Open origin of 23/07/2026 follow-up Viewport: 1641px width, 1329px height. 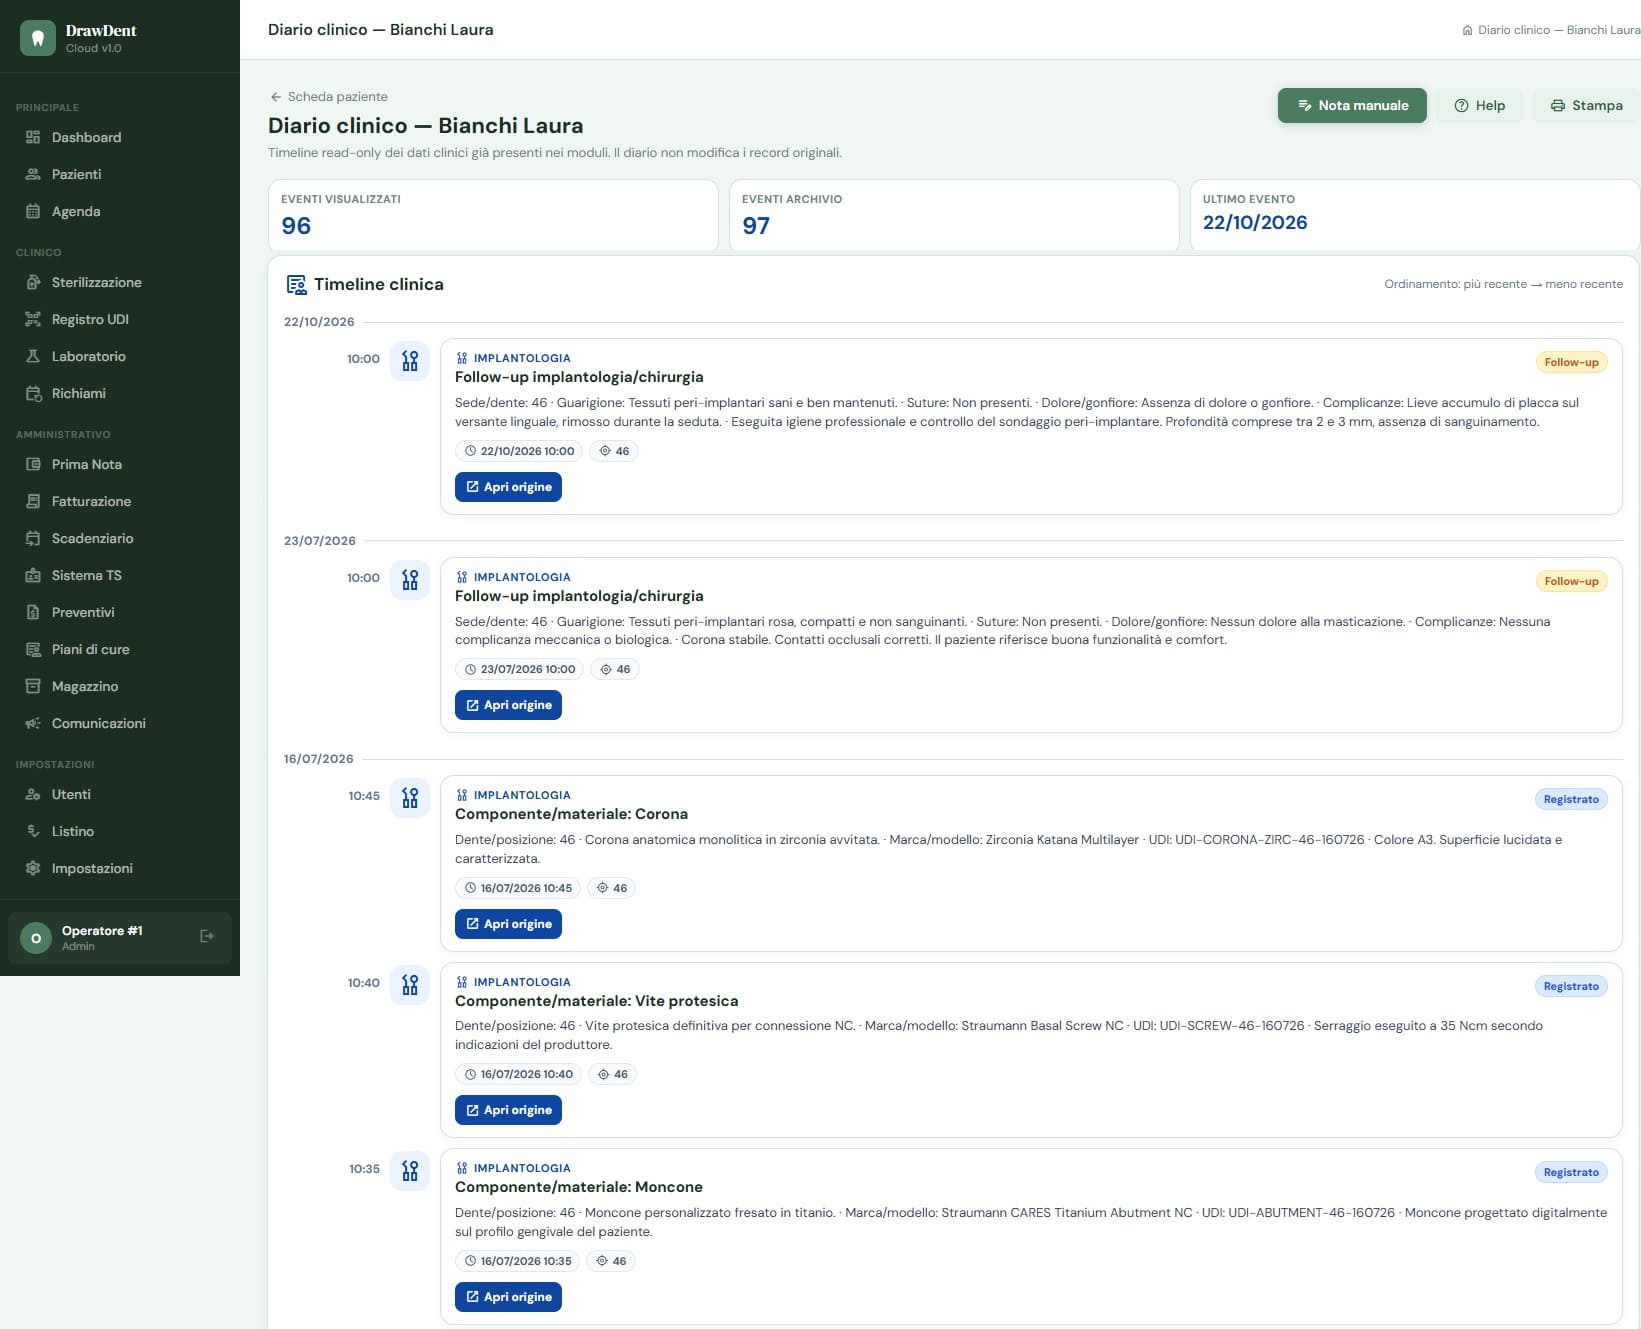[x=508, y=705]
